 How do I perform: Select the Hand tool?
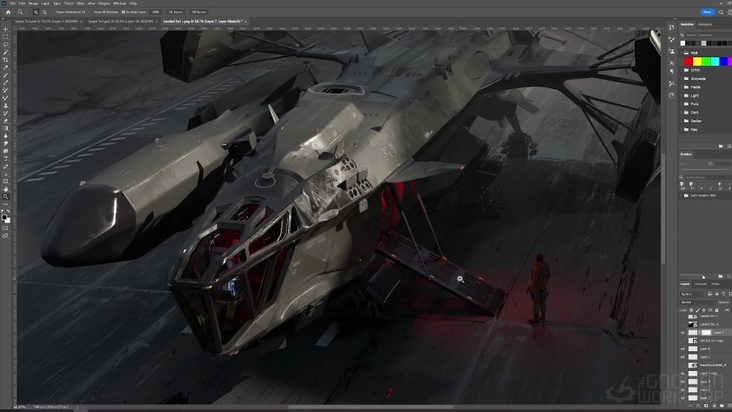(6, 189)
